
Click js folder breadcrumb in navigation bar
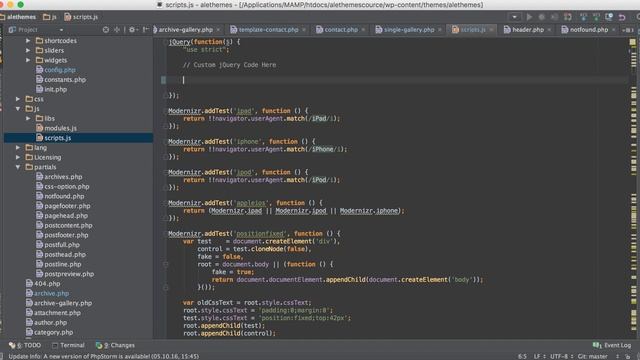tap(50, 17)
